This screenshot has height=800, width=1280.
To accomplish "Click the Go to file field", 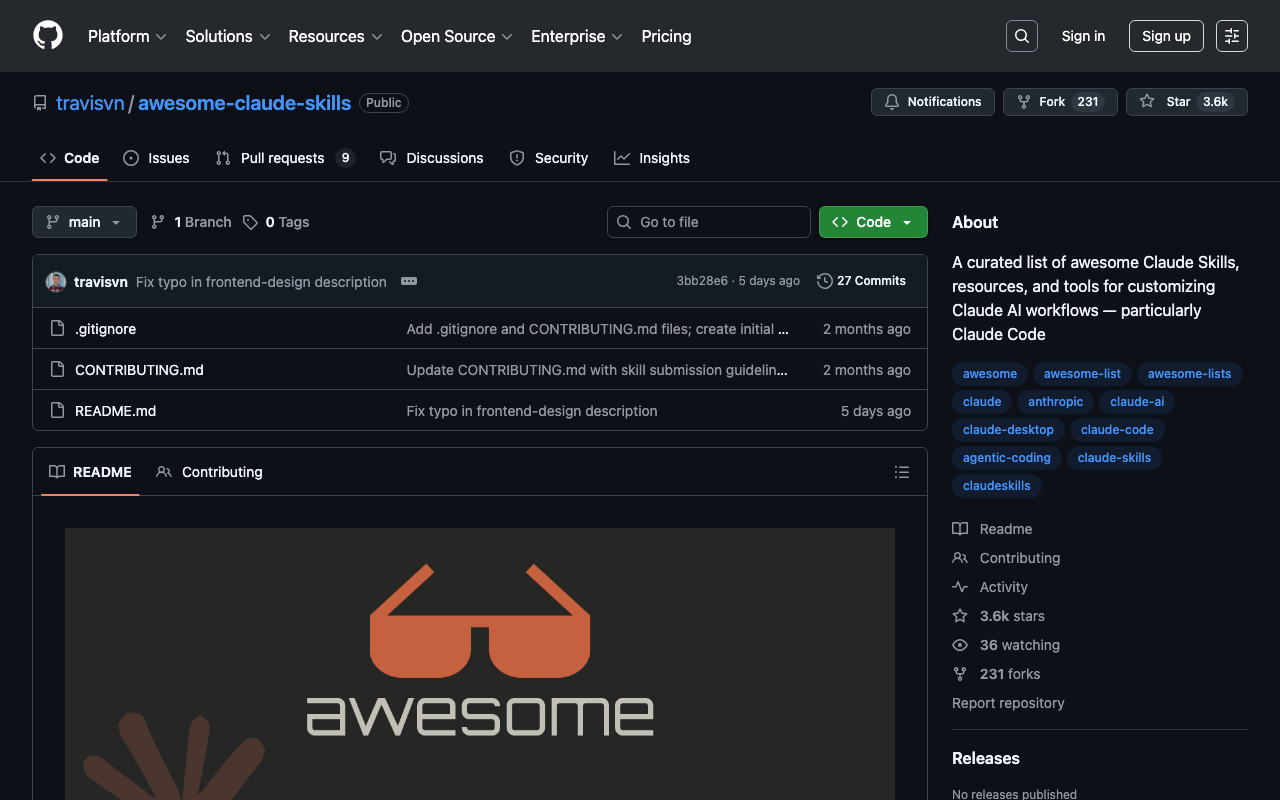I will [709, 222].
